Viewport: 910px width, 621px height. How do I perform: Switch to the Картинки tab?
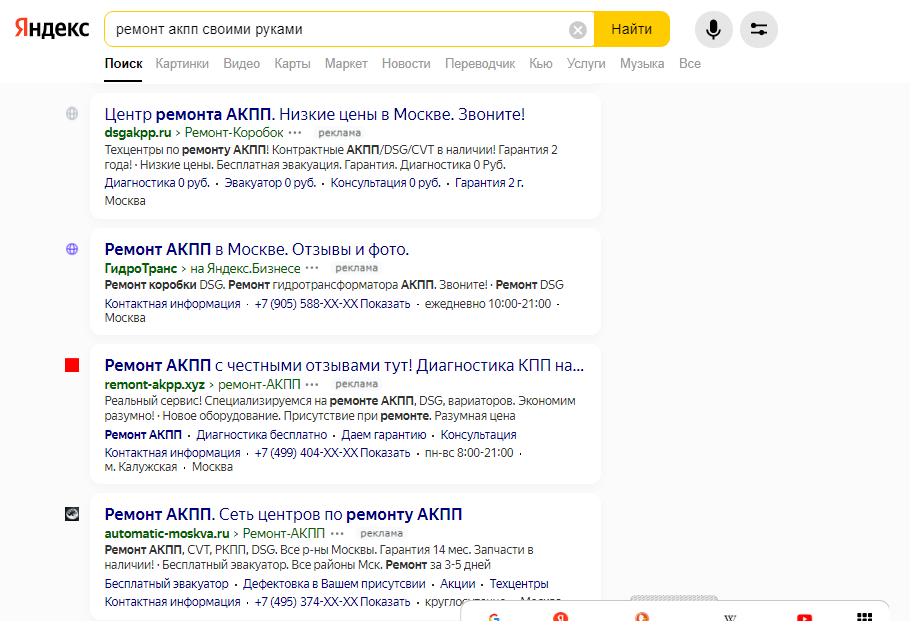(182, 64)
